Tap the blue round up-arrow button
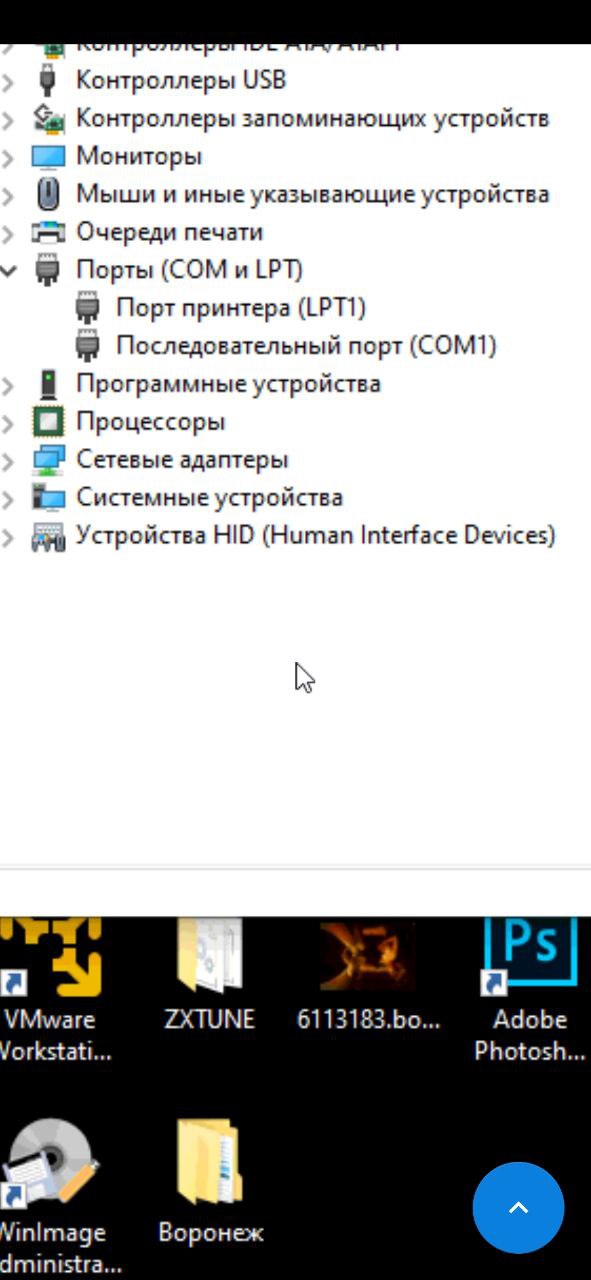The image size is (591, 1280). click(x=518, y=1208)
